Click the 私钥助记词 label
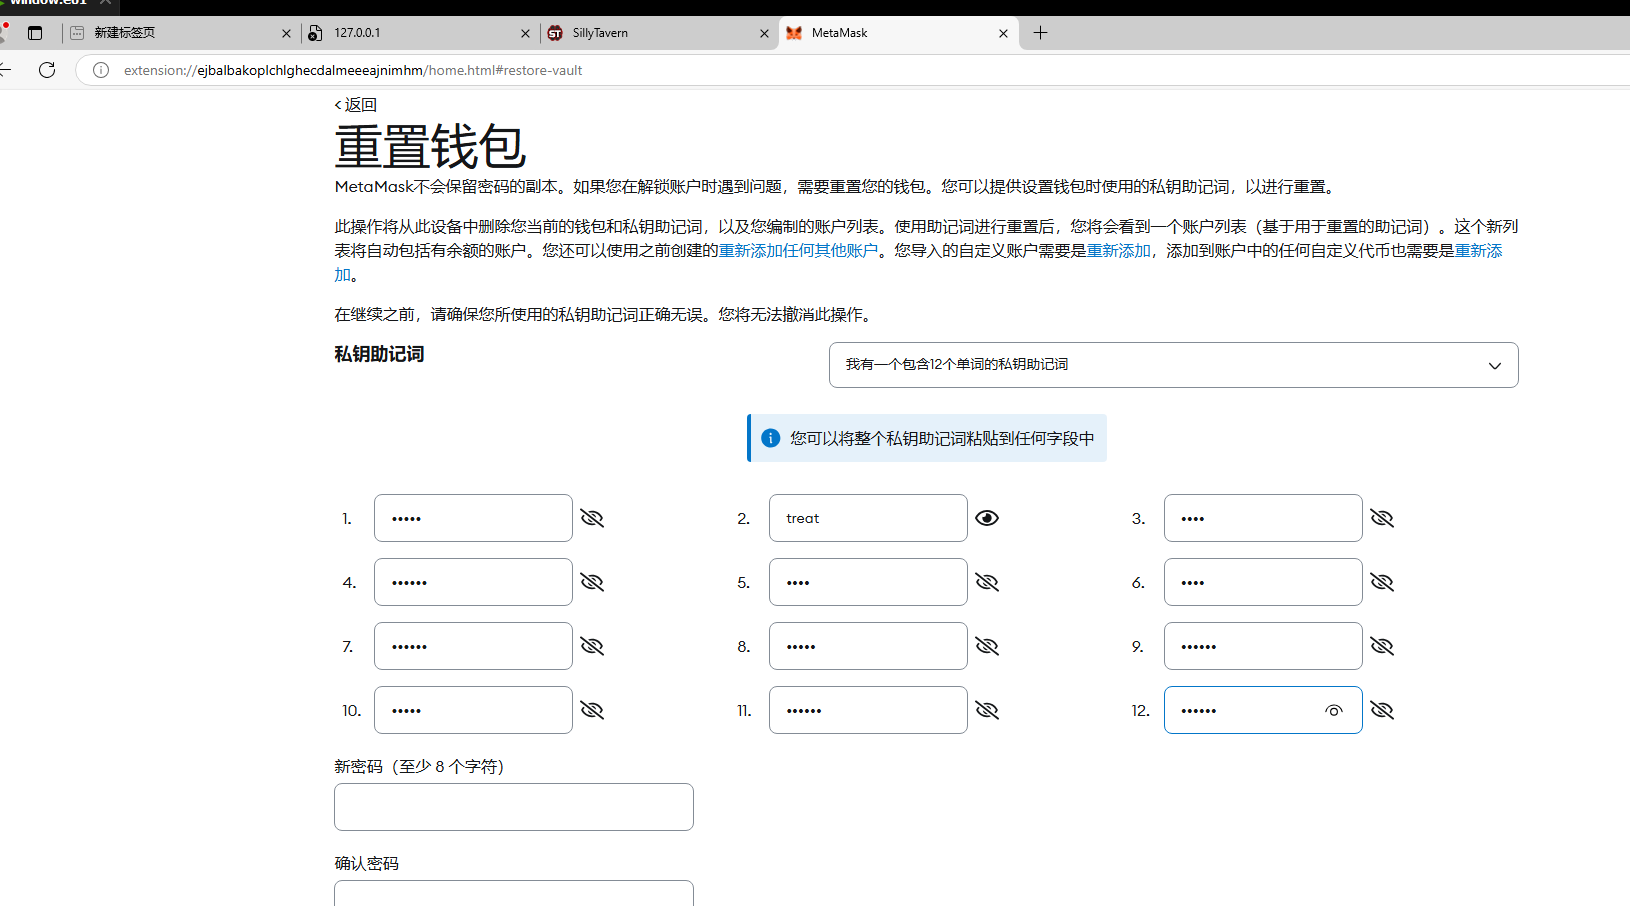The height and width of the screenshot is (906, 1630). (x=379, y=354)
